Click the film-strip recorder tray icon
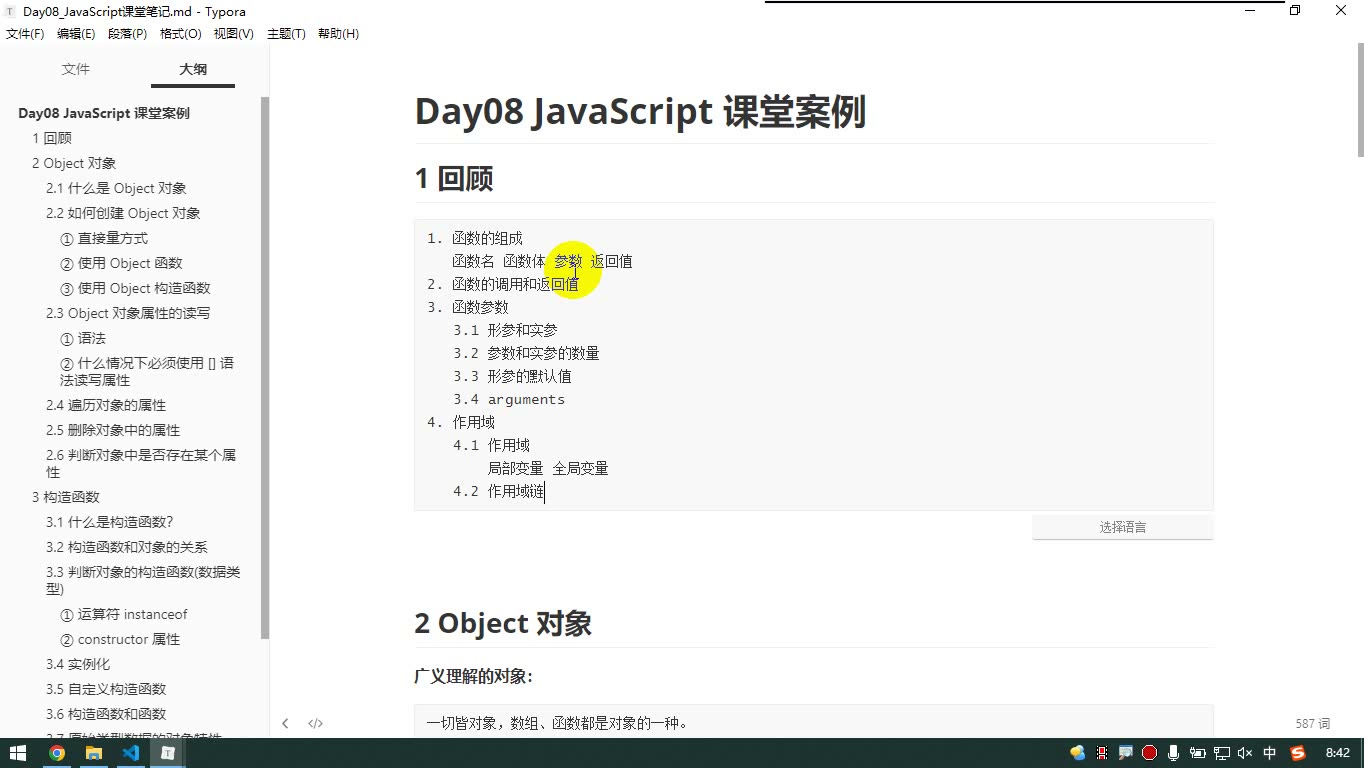 1102,753
